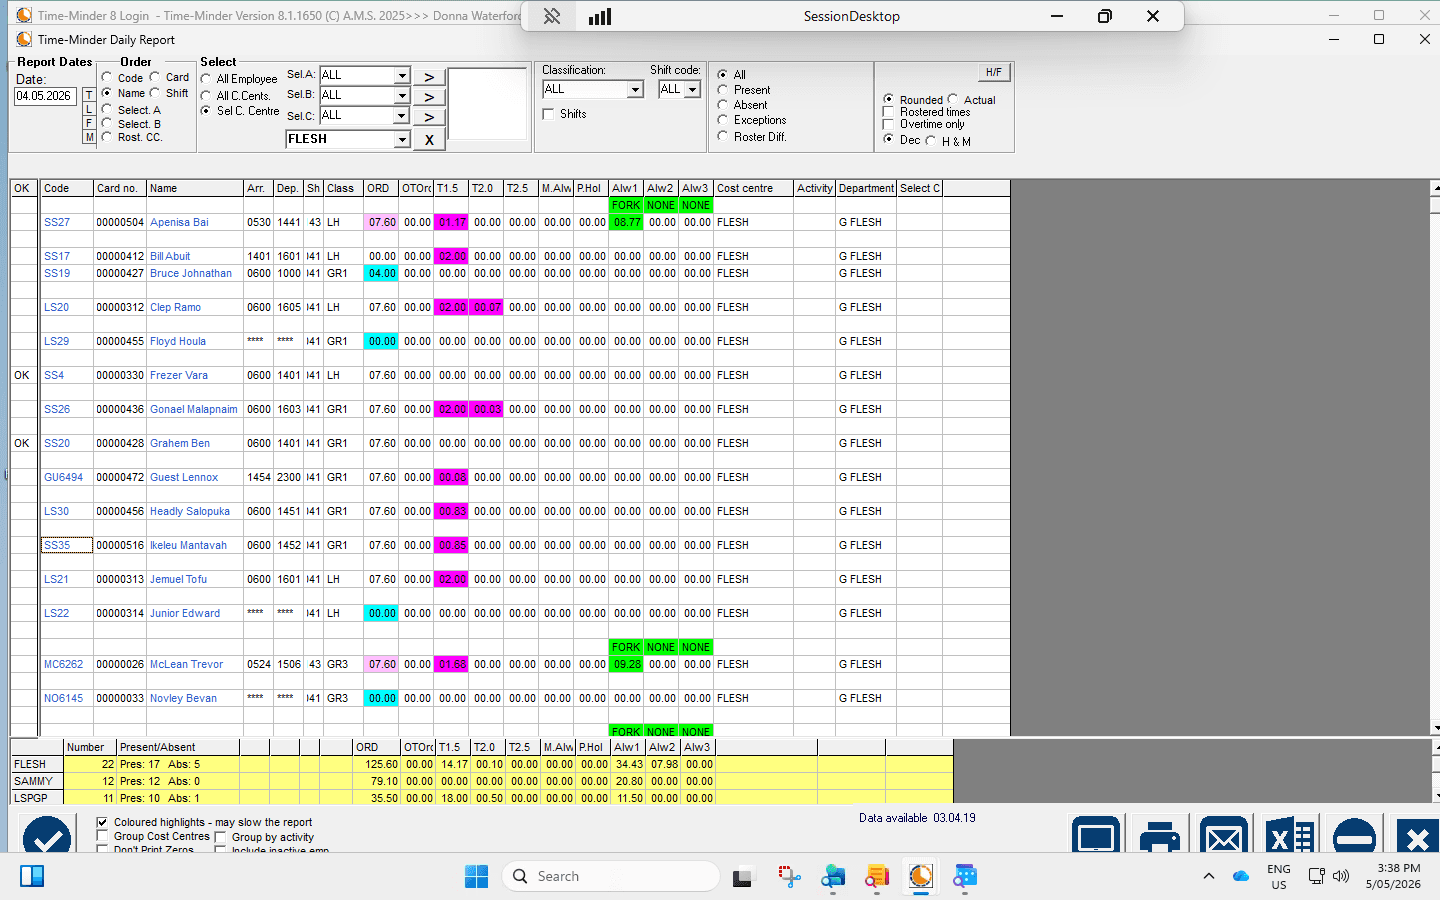
Task: Open employee name link Frezer Vara
Action: pyautogui.click(x=179, y=375)
